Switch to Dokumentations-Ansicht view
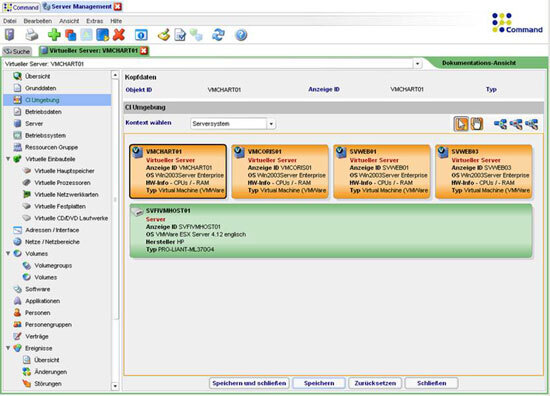Viewport: 550px width, 396px height. pyautogui.click(x=479, y=63)
